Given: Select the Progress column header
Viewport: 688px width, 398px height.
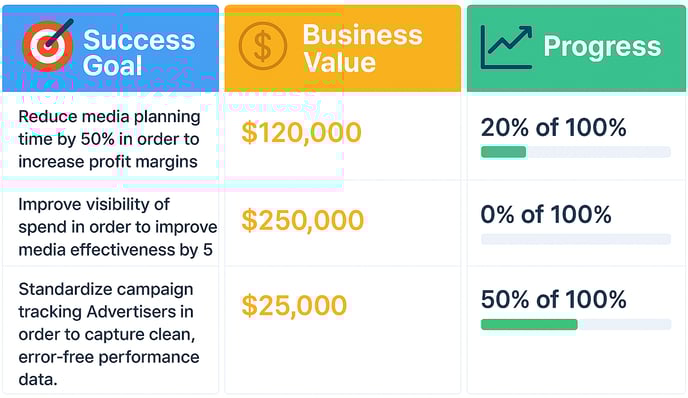Looking at the screenshot, I should click(x=576, y=48).
